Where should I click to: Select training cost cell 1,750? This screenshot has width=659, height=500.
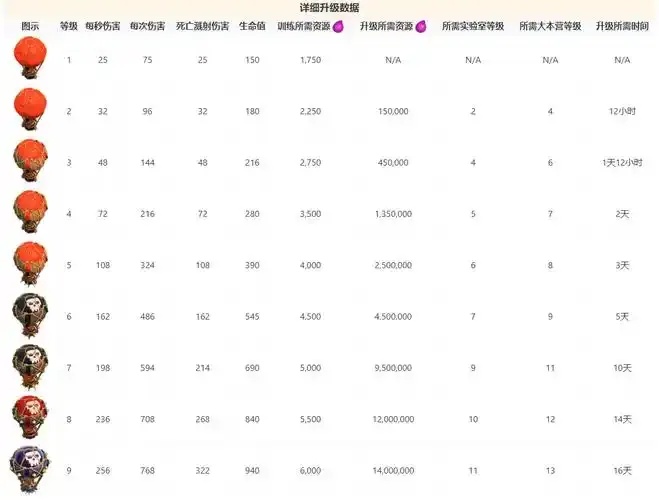tap(310, 60)
